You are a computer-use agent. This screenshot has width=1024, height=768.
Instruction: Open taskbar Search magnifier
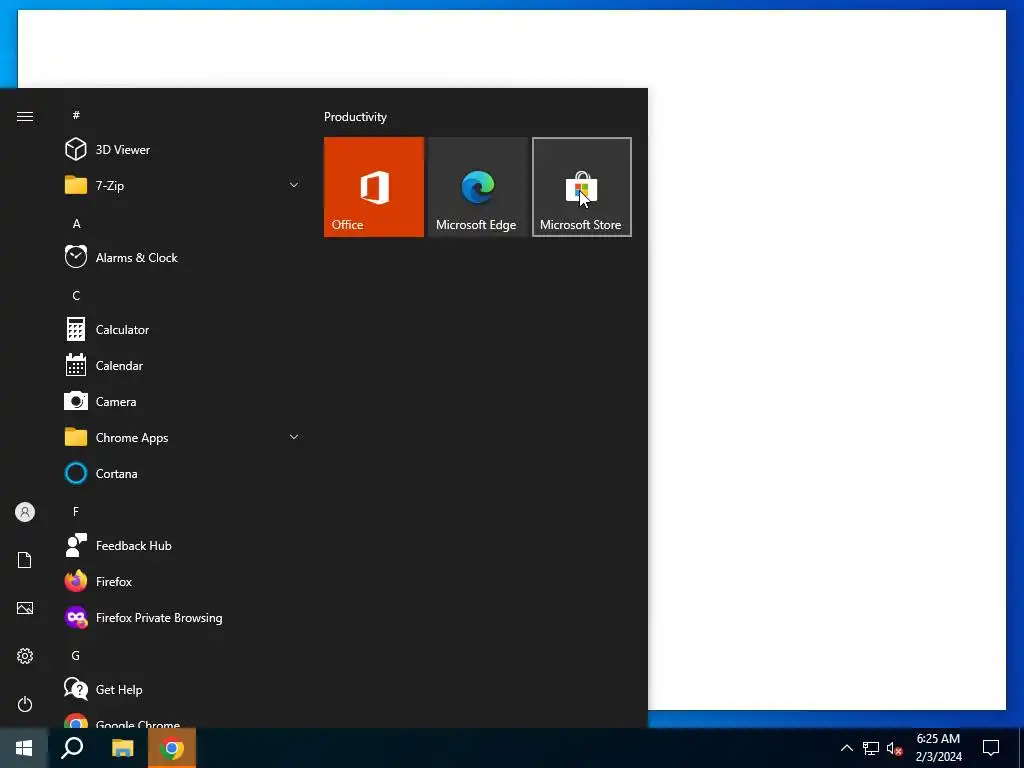coord(72,748)
